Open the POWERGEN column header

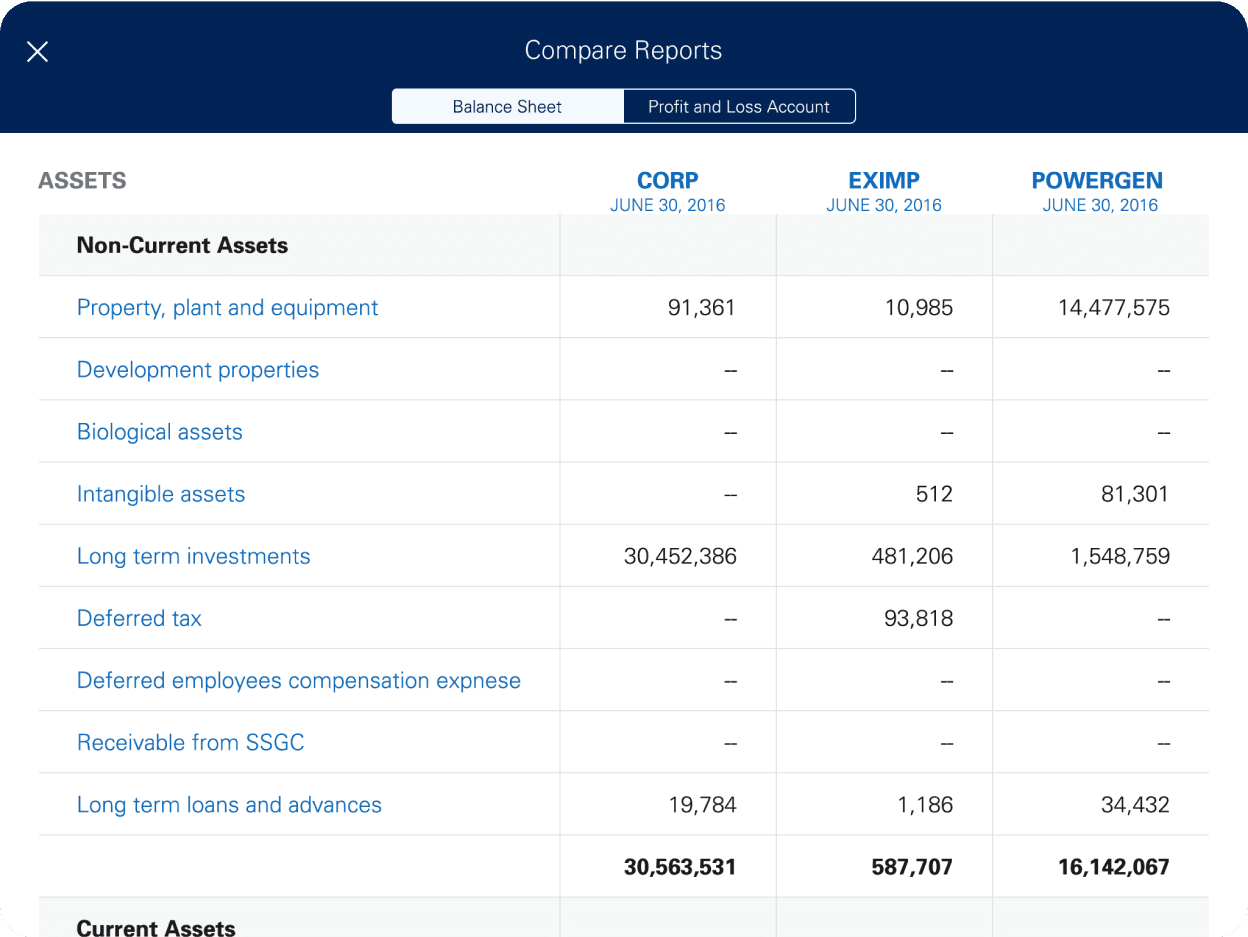coord(1097,181)
